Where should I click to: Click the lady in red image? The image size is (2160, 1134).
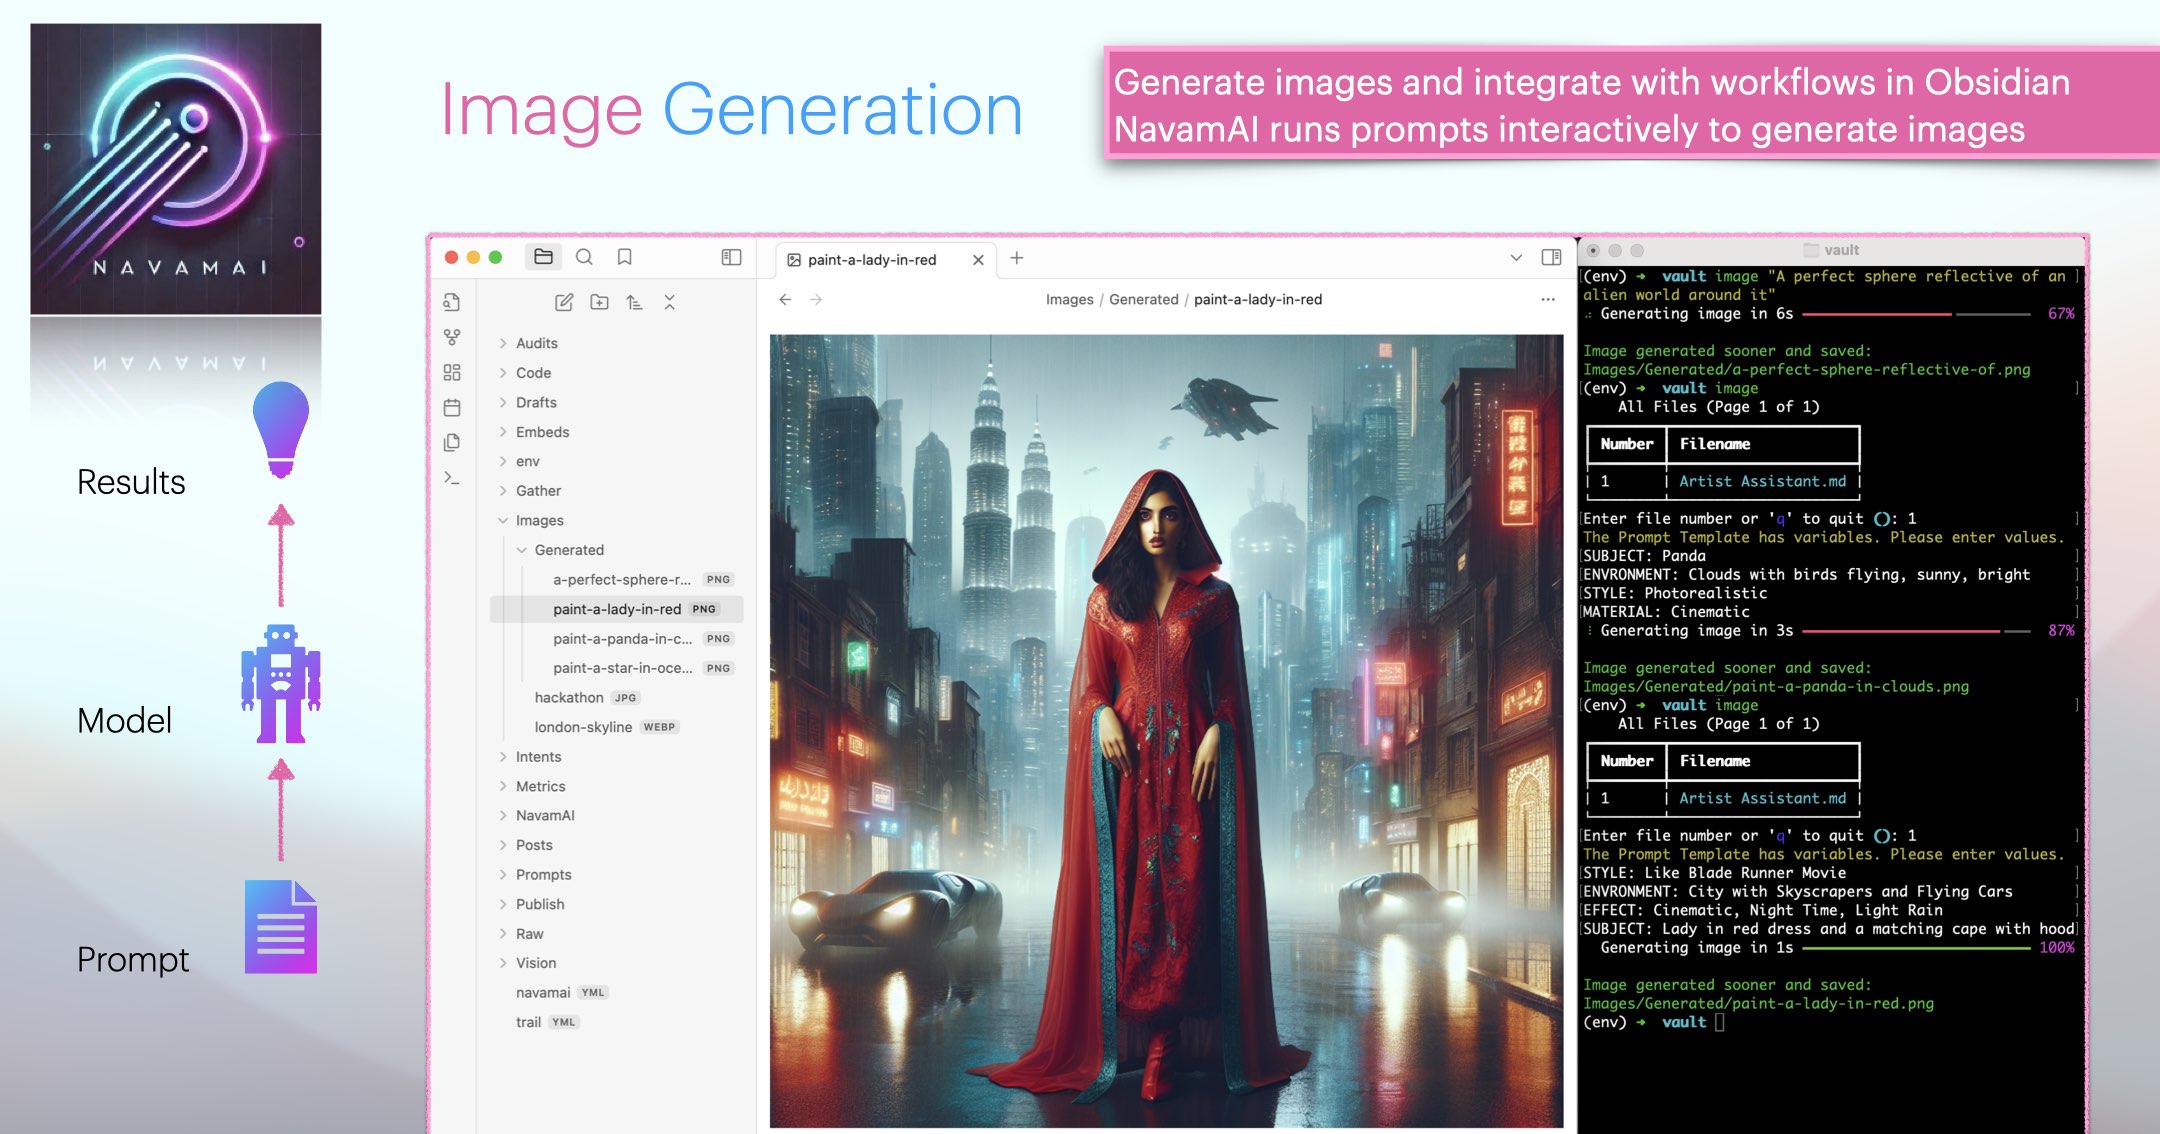[x=1166, y=731]
